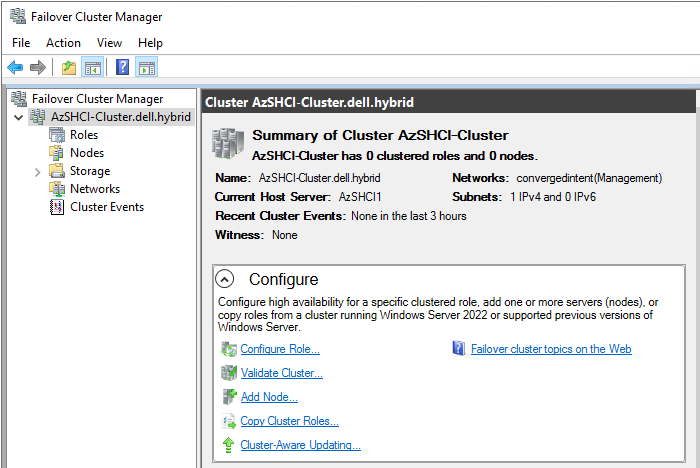Screen dimensions: 700x468
Task: Collapse the AzSHCI-Cluster.dell.hybrid tree node
Action: coord(19,117)
